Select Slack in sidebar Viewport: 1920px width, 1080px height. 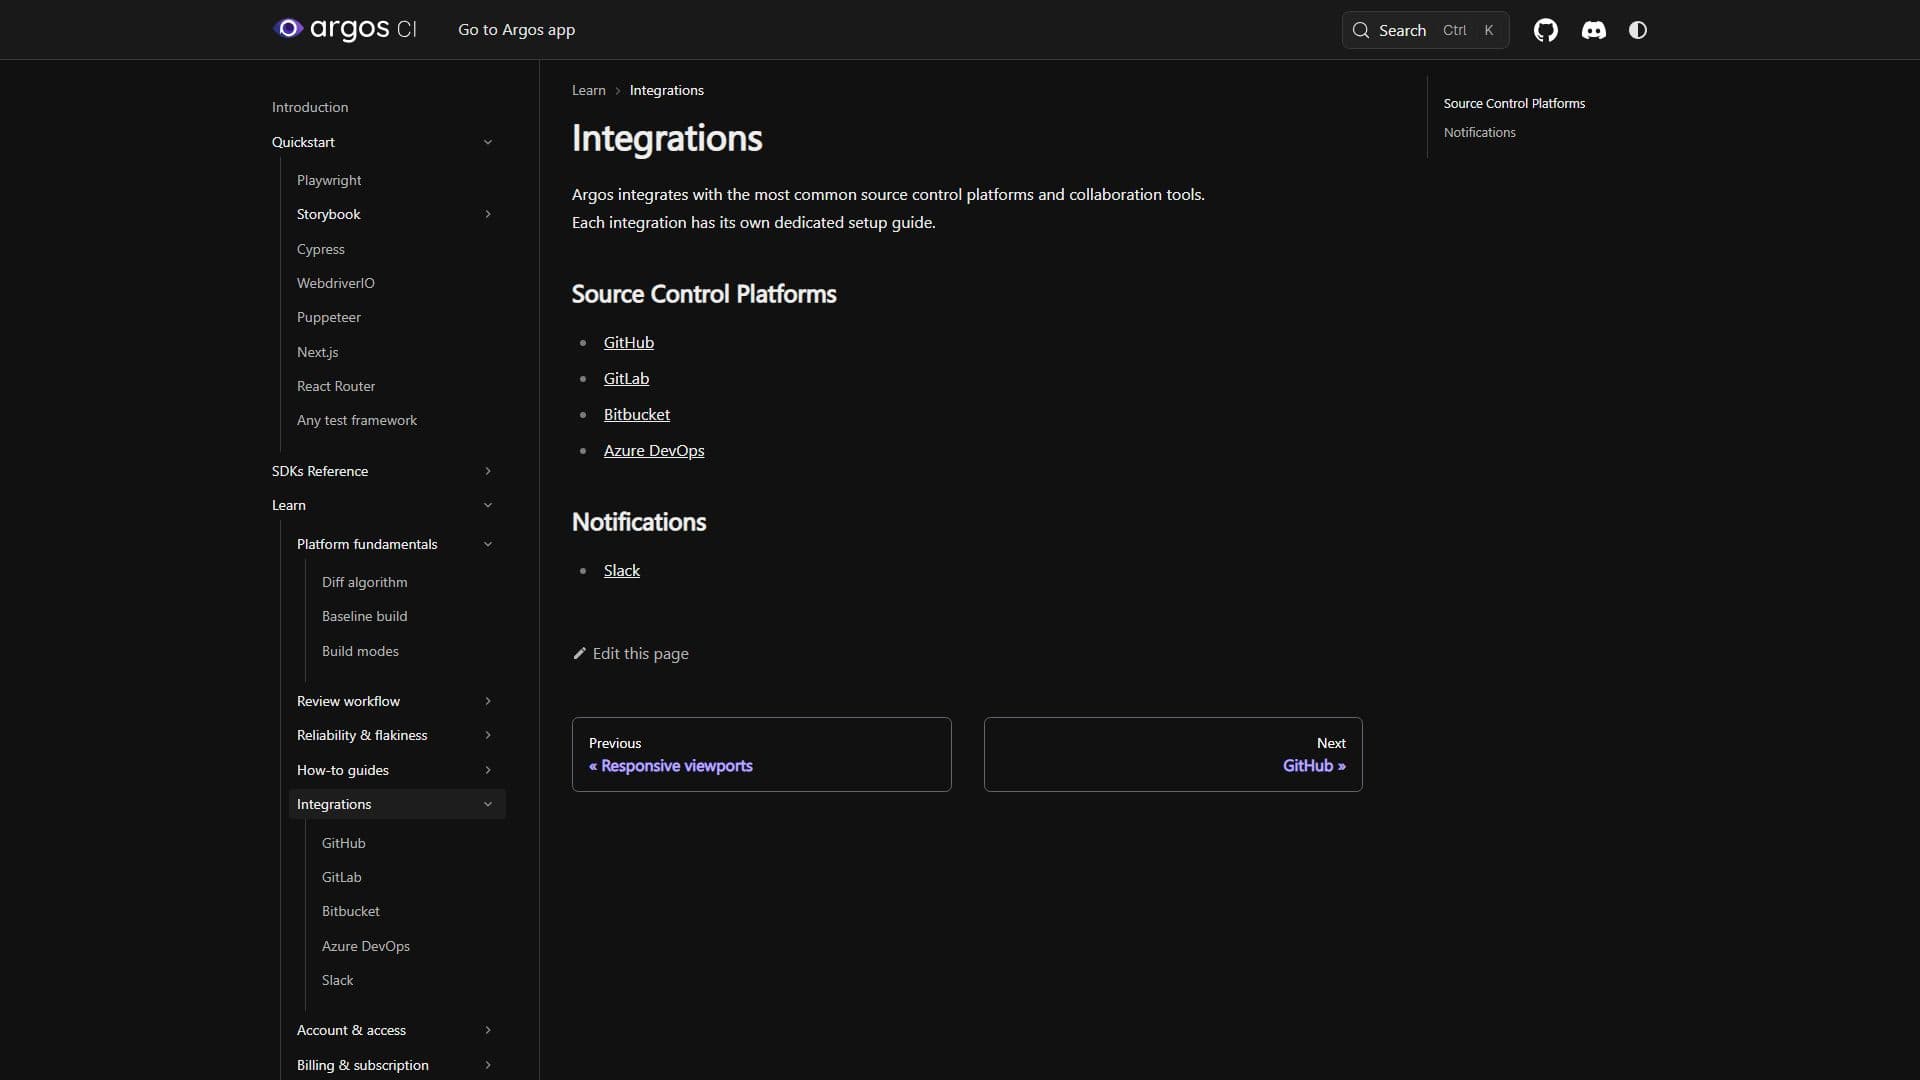click(x=337, y=980)
